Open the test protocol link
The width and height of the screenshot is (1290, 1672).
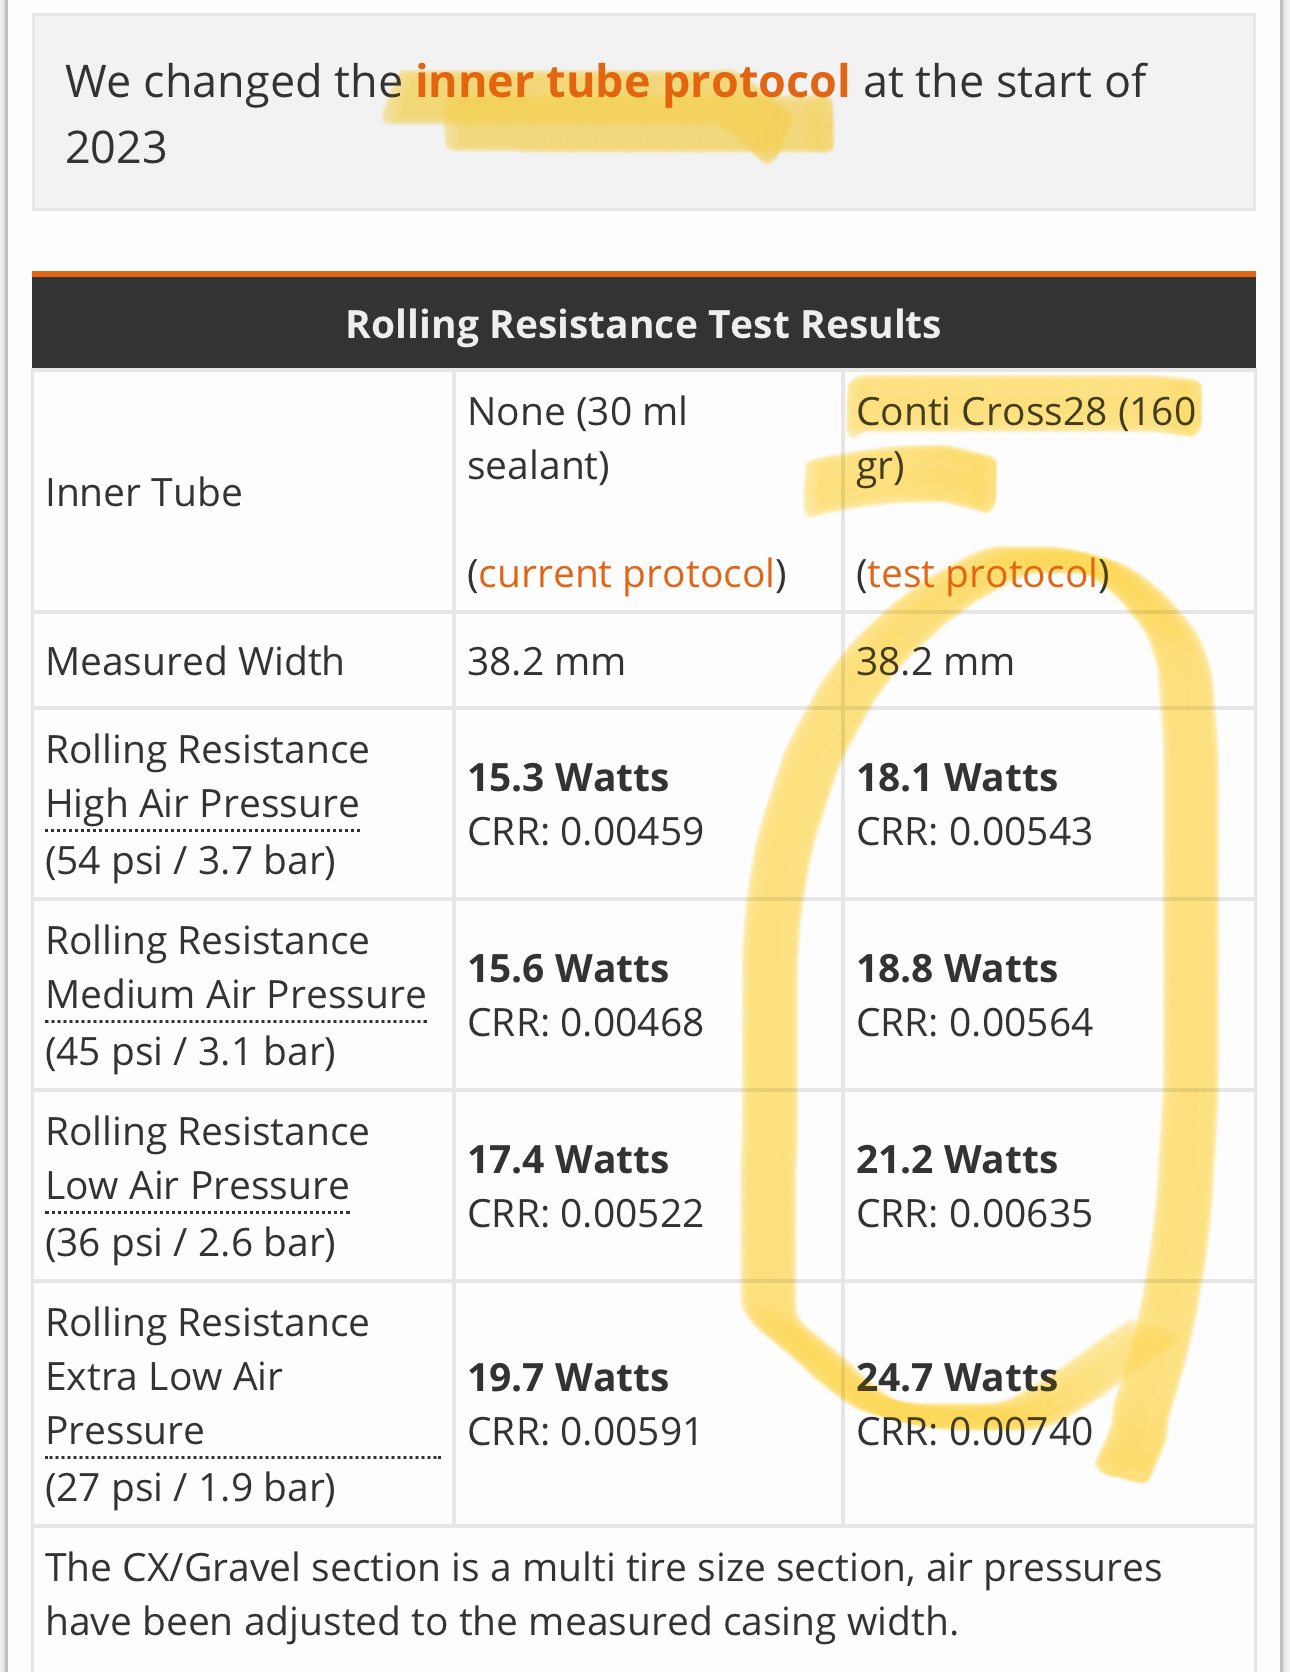click(981, 574)
